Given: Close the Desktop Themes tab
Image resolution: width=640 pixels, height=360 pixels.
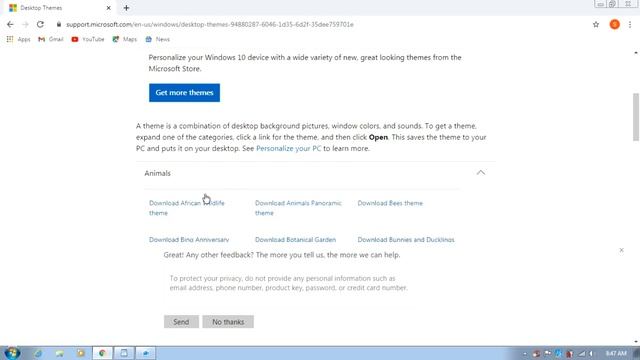Looking at the screenshot, I should click(x=109, y=8).
